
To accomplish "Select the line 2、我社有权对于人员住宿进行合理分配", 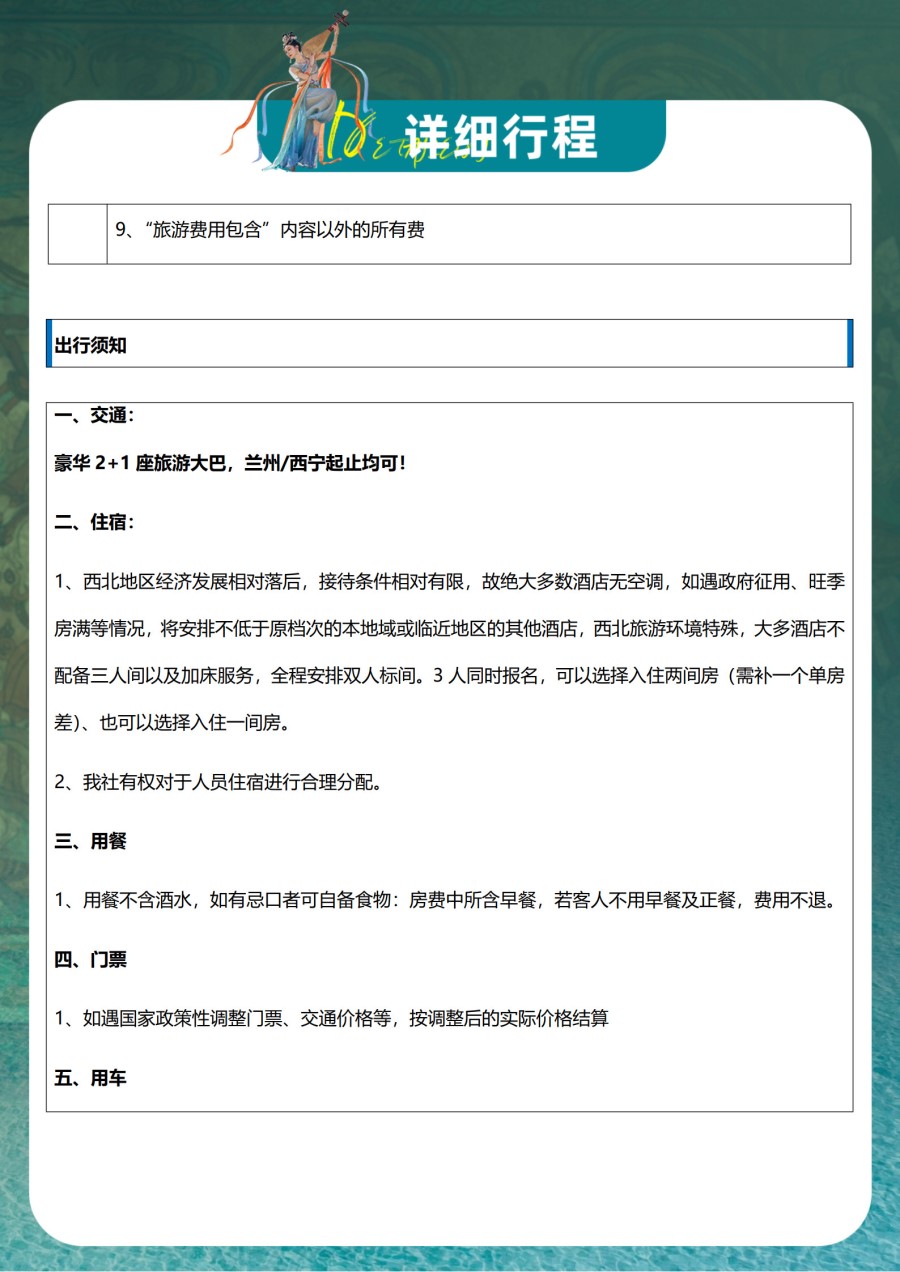I will click(x=218, y=782).
